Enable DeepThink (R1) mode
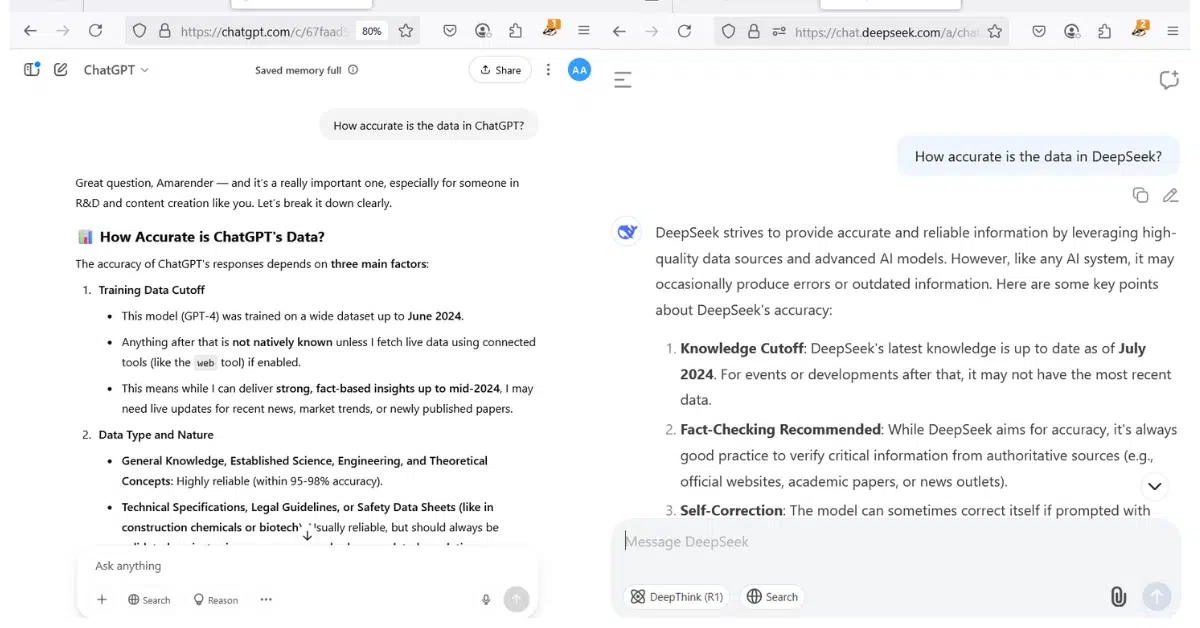This screenshot has width=1200, height=628. tap(676, 597)
